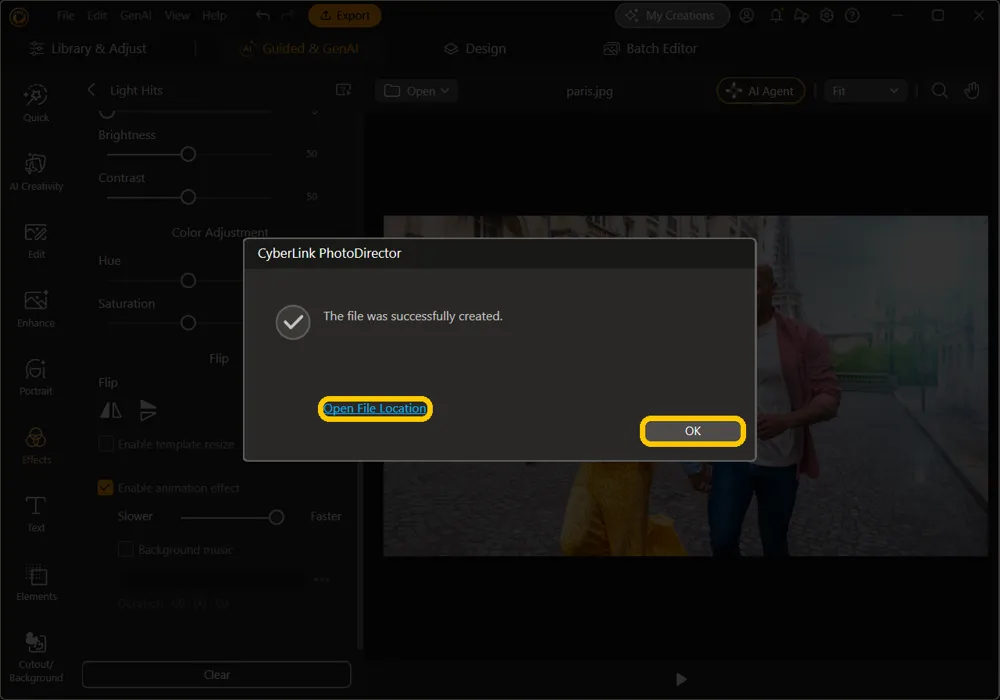Open the AI Creativity sidebar tool
The image size is (1000, 700).
click(36, 172)
